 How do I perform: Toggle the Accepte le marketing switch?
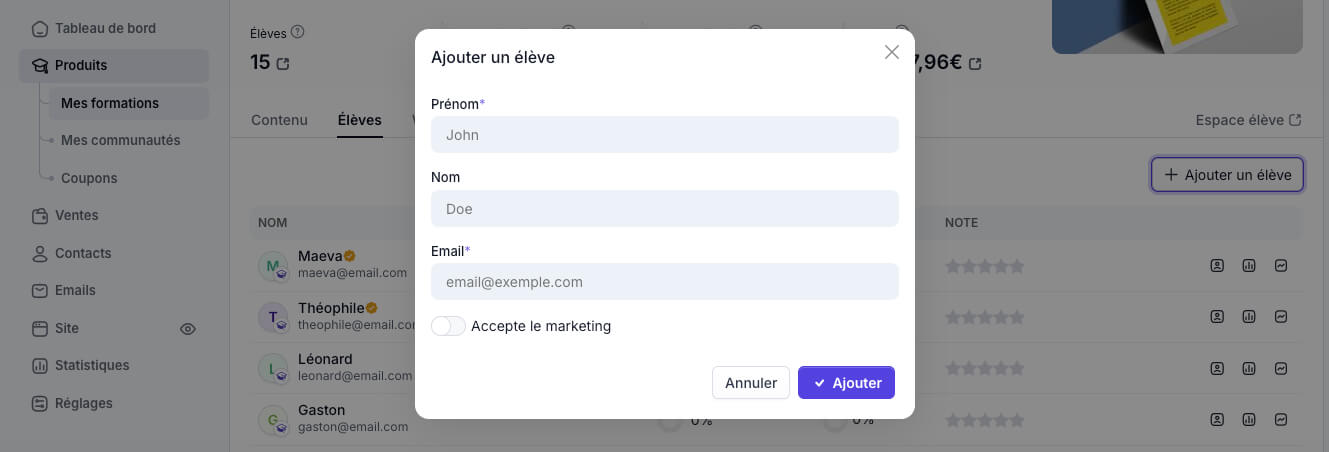(448, 326)
